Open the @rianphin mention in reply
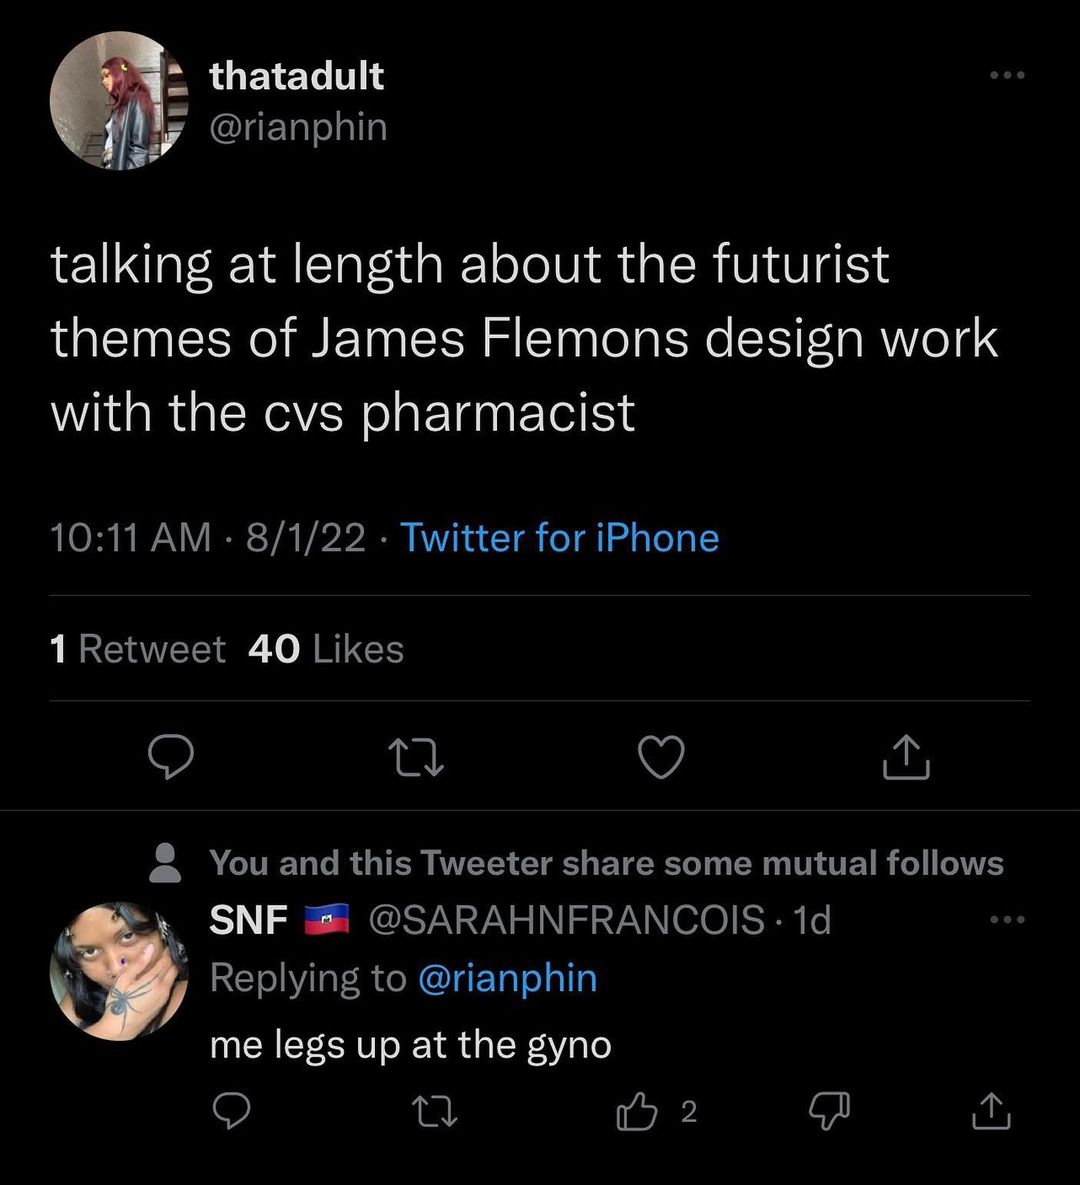Screen dimensions: 1080x1185 point(506,978)
